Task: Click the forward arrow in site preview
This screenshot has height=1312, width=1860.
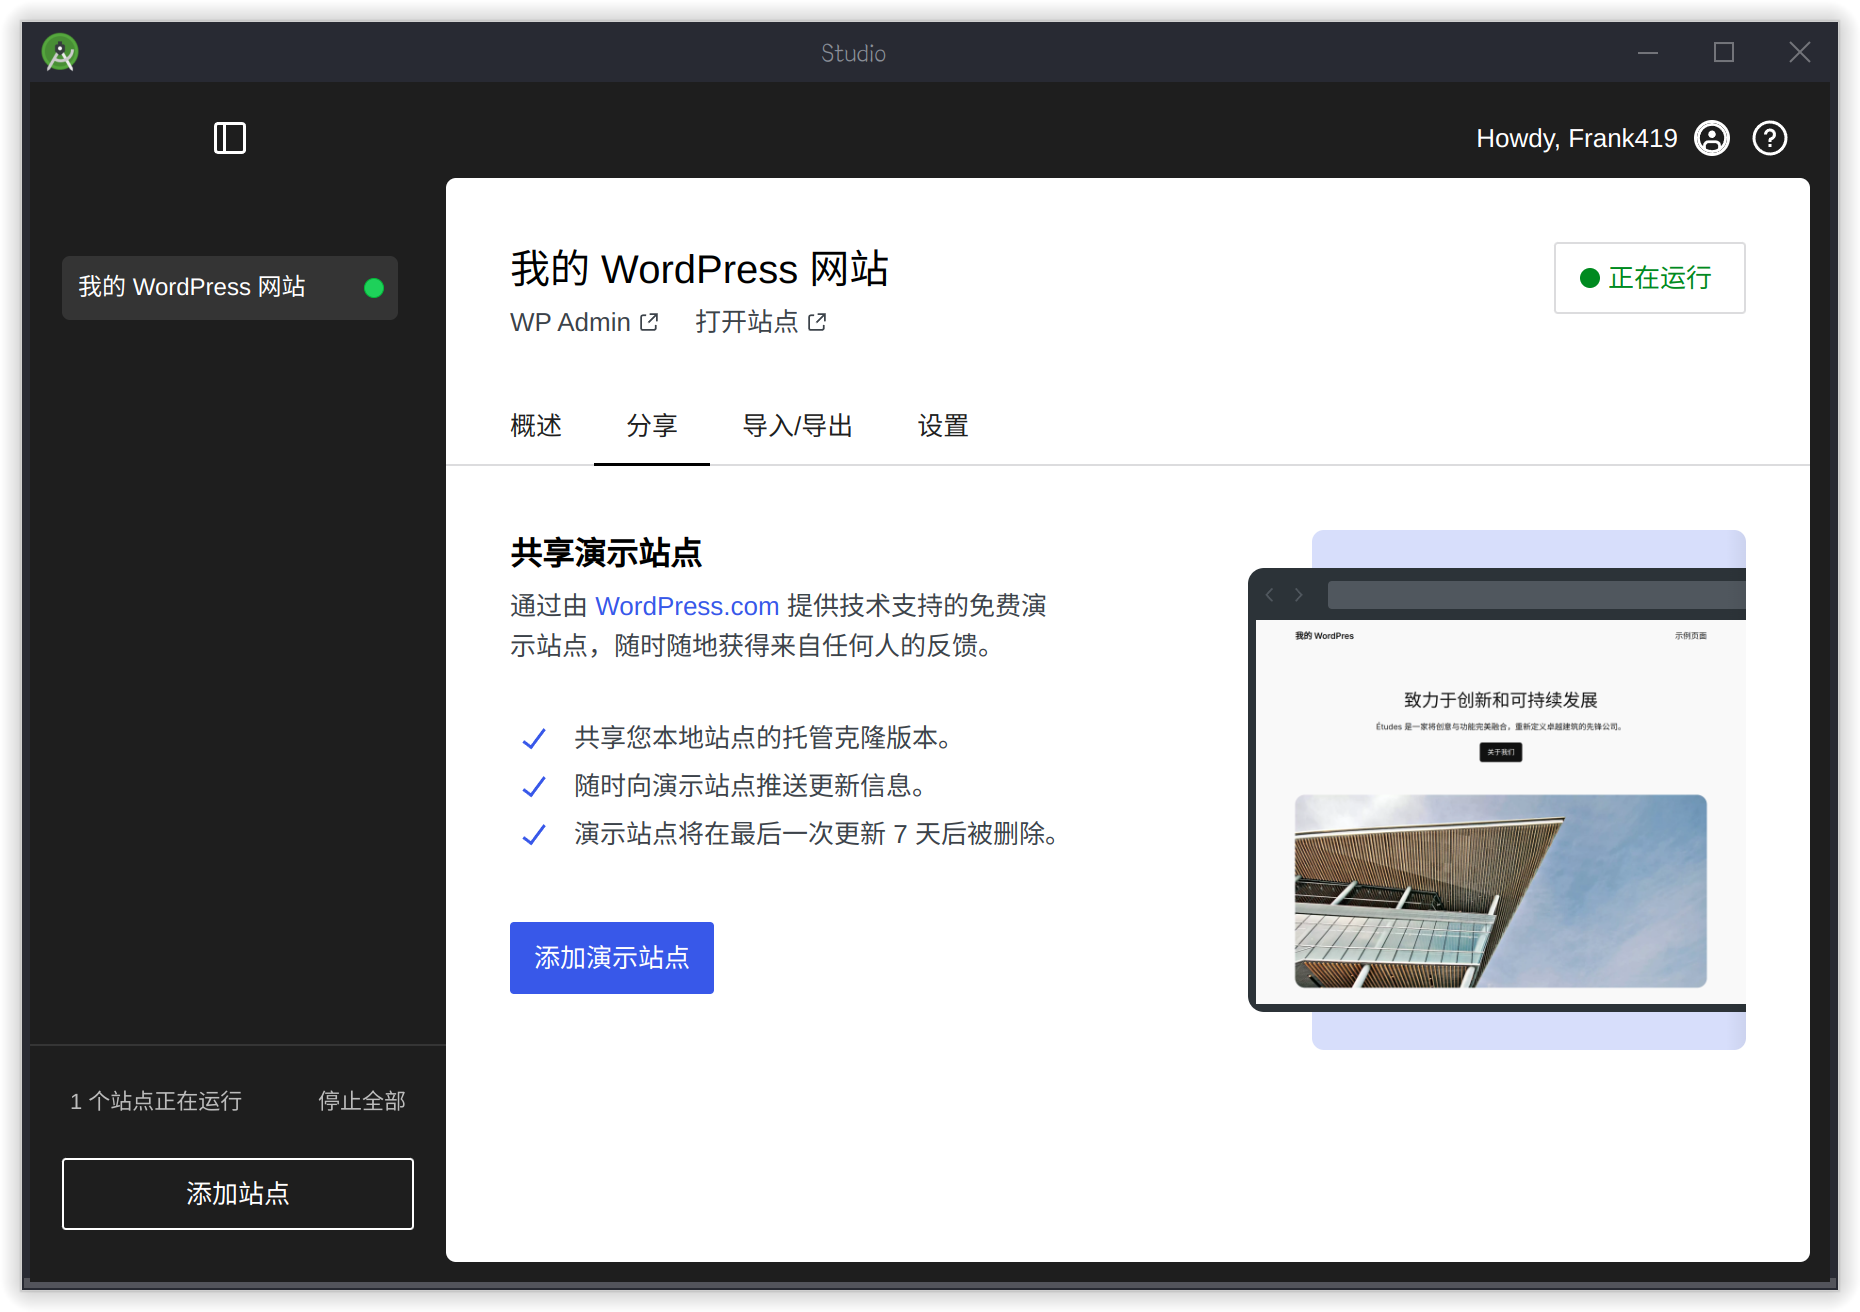Action: coord(1298,595)
